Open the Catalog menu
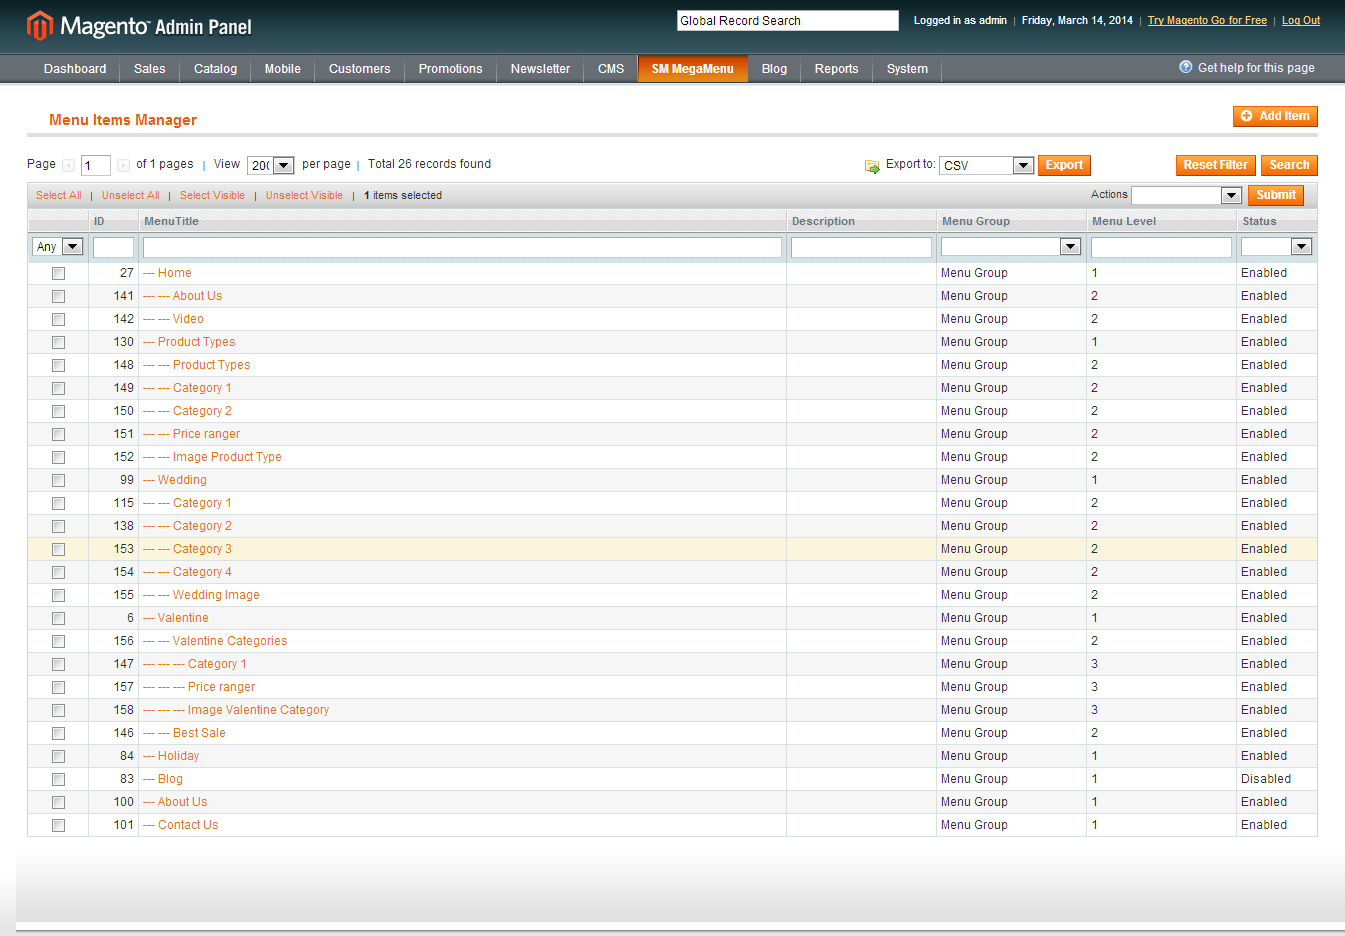1345x936 pixels. (215, 69)
